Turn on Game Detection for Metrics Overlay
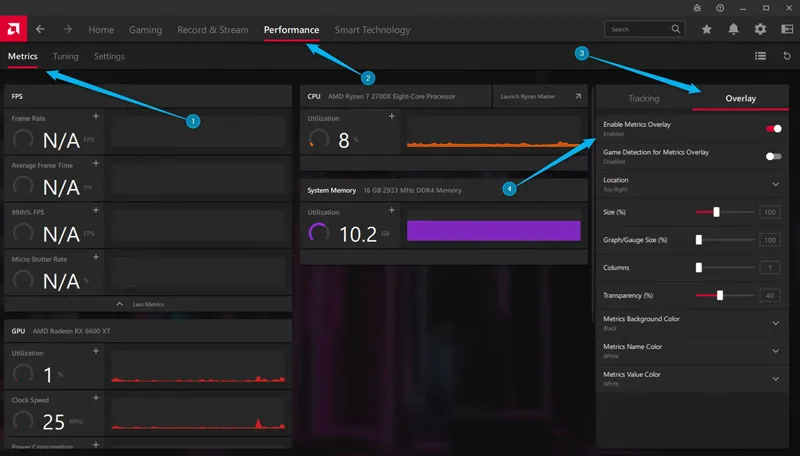Screen dimensions: 800x456 click(x=773, y=156)
